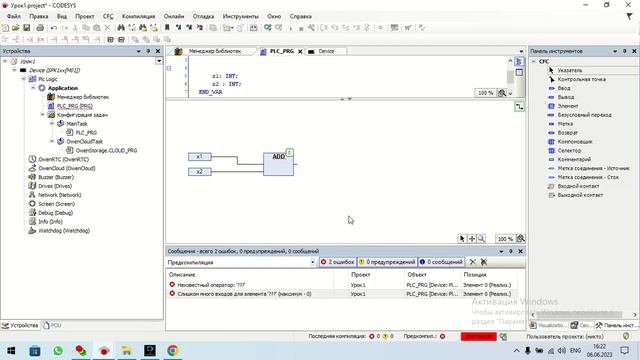Select the x1 input box in the diagram
Viewport: 640px width, 360px height.
pos(200,157)
